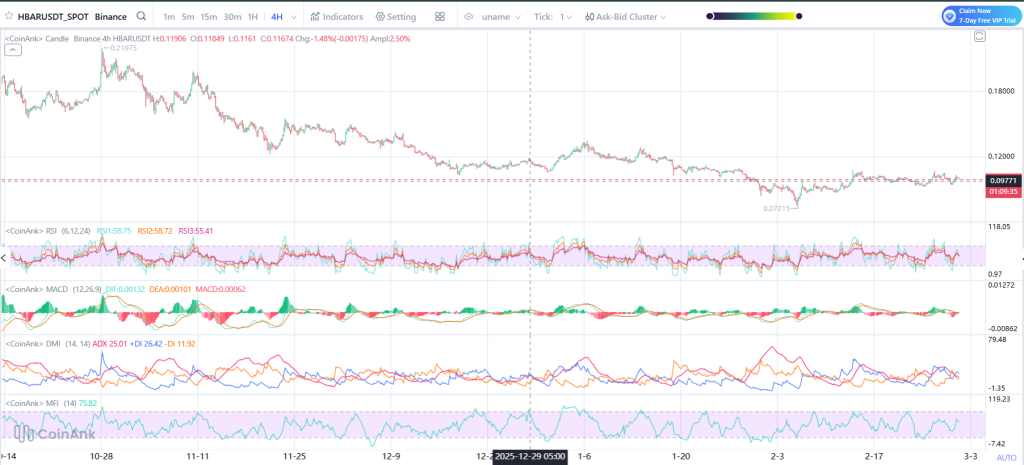Expand the timeframe dropdown next to 4H
Screen dimensions: 1024x465
(295, 17)
